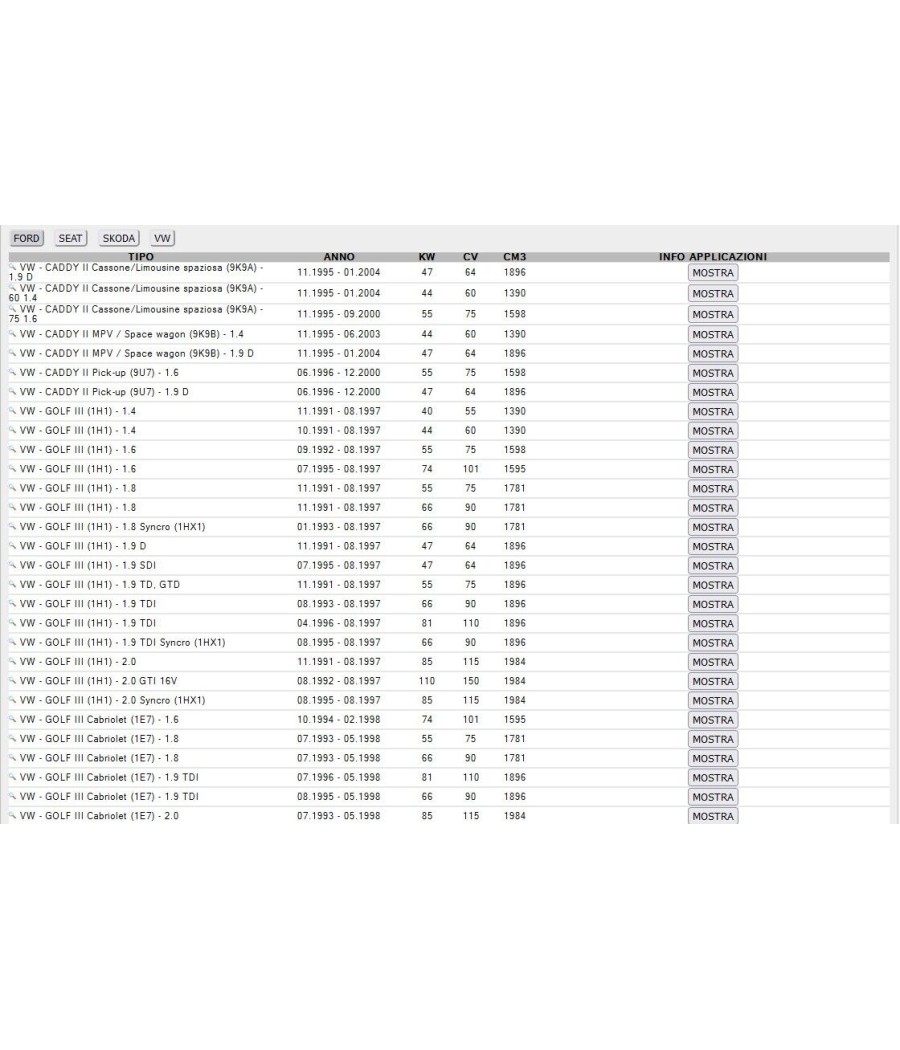
Task: Open magnifier for GOLF III 1.9 TD, GTD
Action: (x=13, y=585)
